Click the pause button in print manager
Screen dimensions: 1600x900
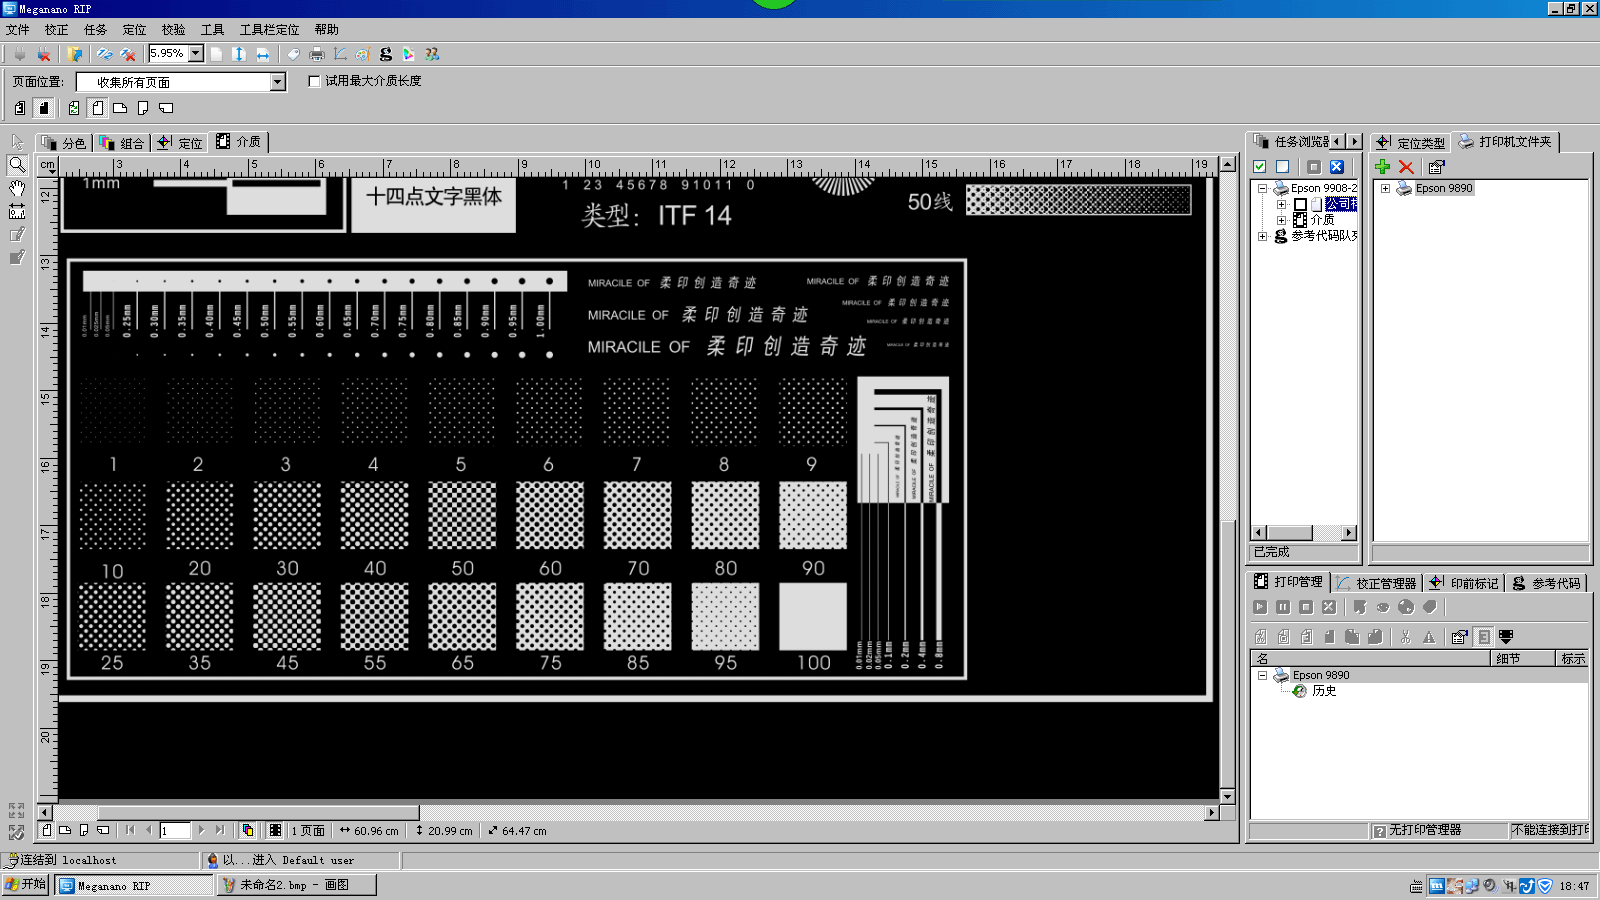coord(1283,607)
